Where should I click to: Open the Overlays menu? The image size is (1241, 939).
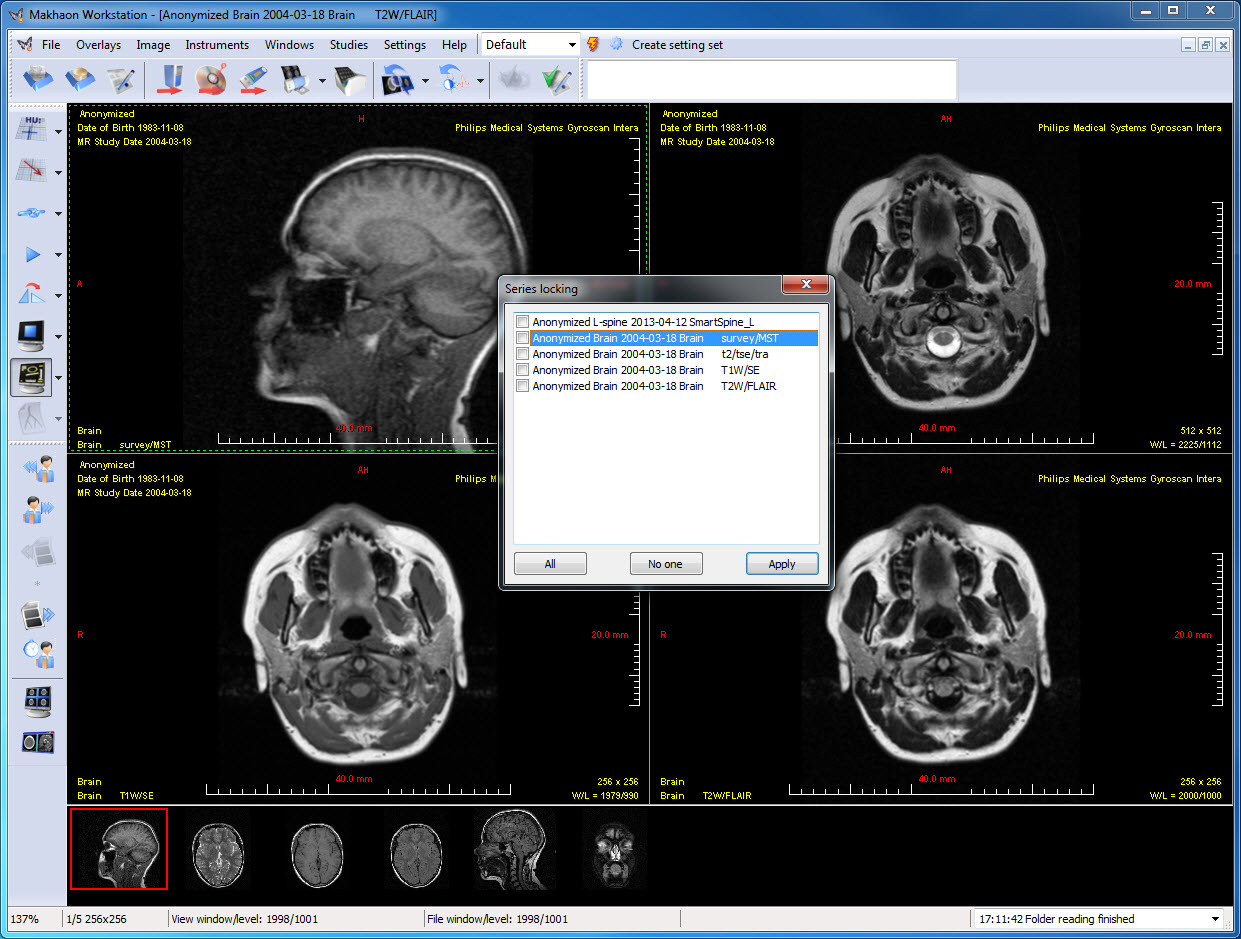pos(98,45)
